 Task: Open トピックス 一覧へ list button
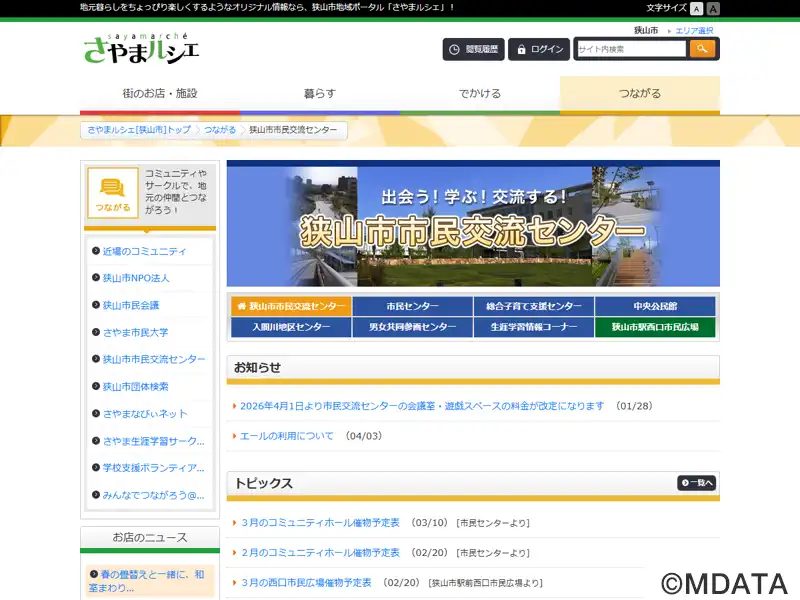coord(697,483)
